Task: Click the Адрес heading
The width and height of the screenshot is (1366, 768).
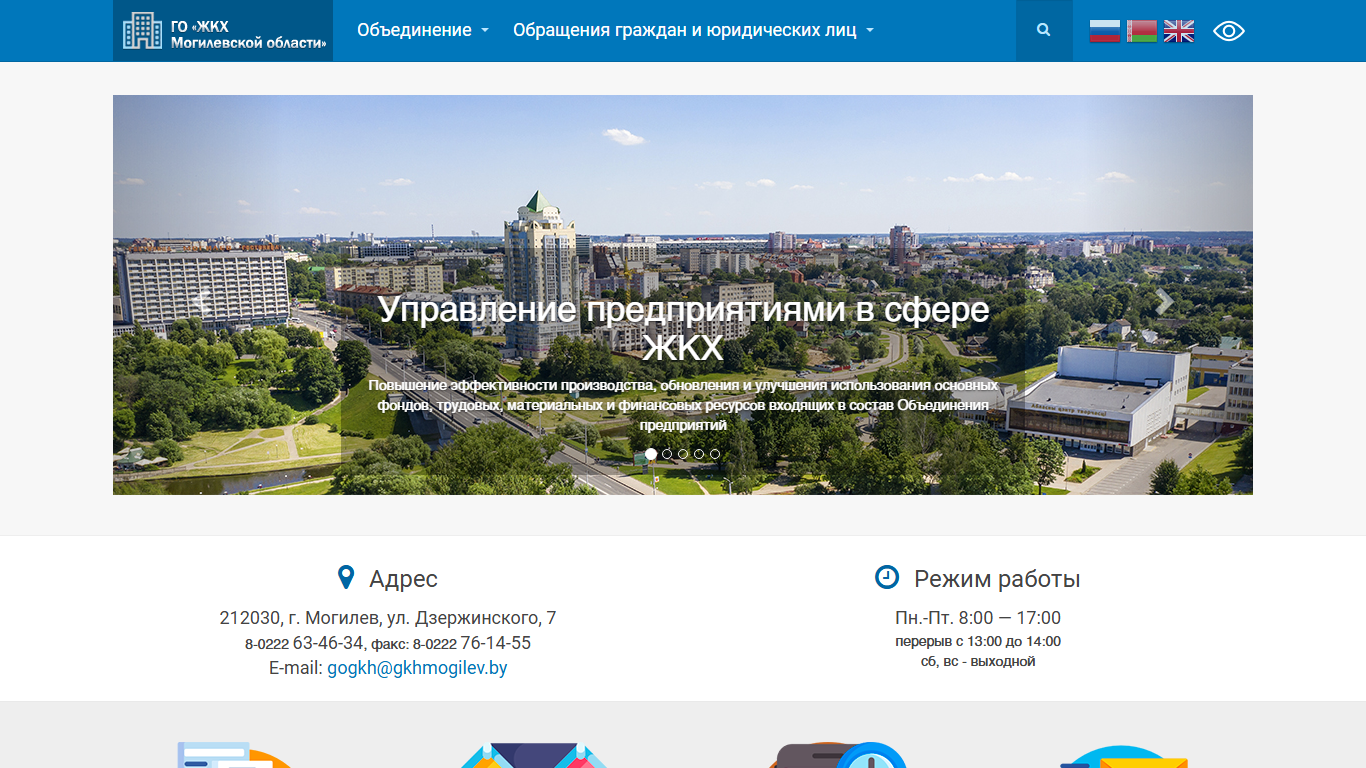Action: click(403, 579)
